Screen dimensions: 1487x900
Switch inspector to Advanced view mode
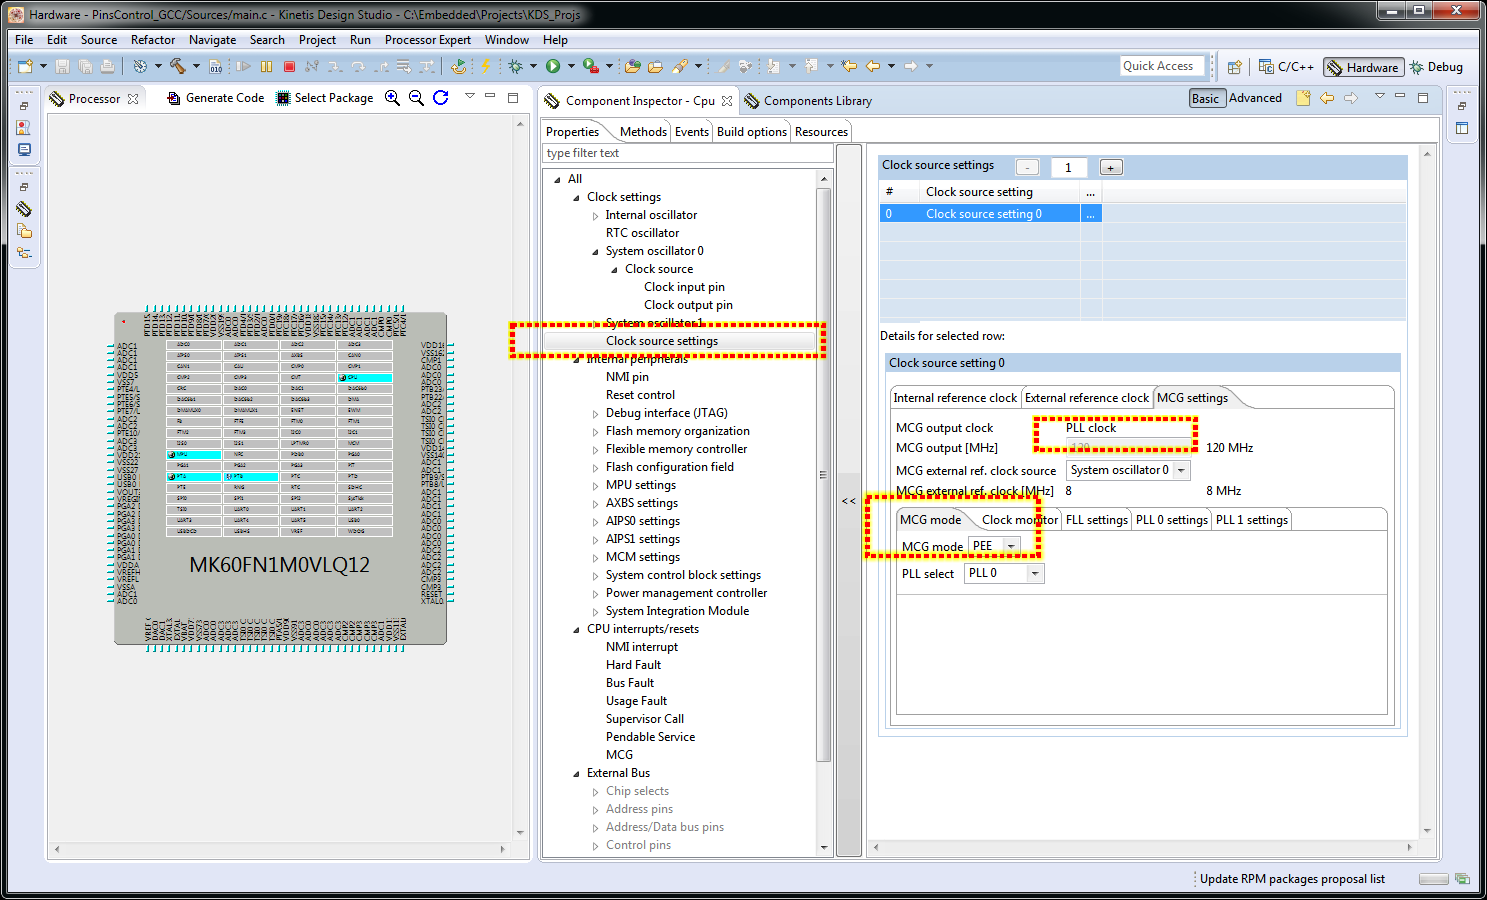point(1255,98)
